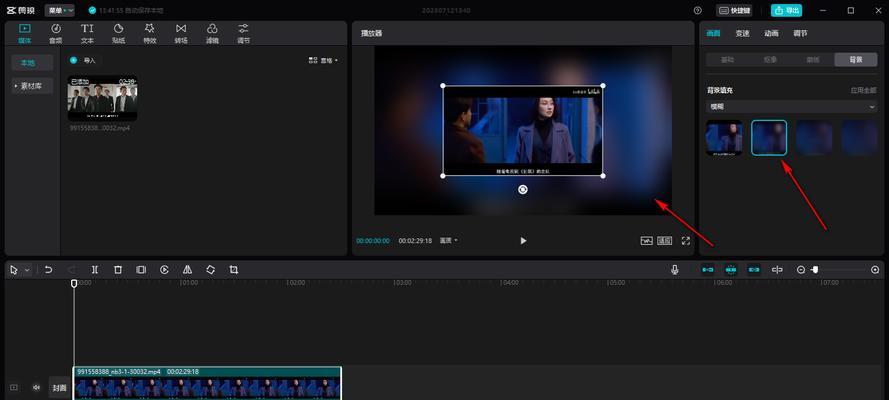The image size is (889, 400).
Task: Select the 蒙版 (Mask) sub-tab
Action: pyautogui.click(x=813, y=59)
